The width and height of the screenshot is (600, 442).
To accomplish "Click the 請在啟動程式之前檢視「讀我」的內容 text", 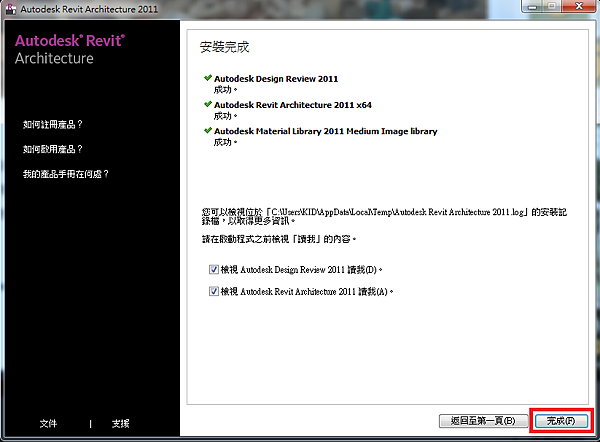I will tap(279, 239).
